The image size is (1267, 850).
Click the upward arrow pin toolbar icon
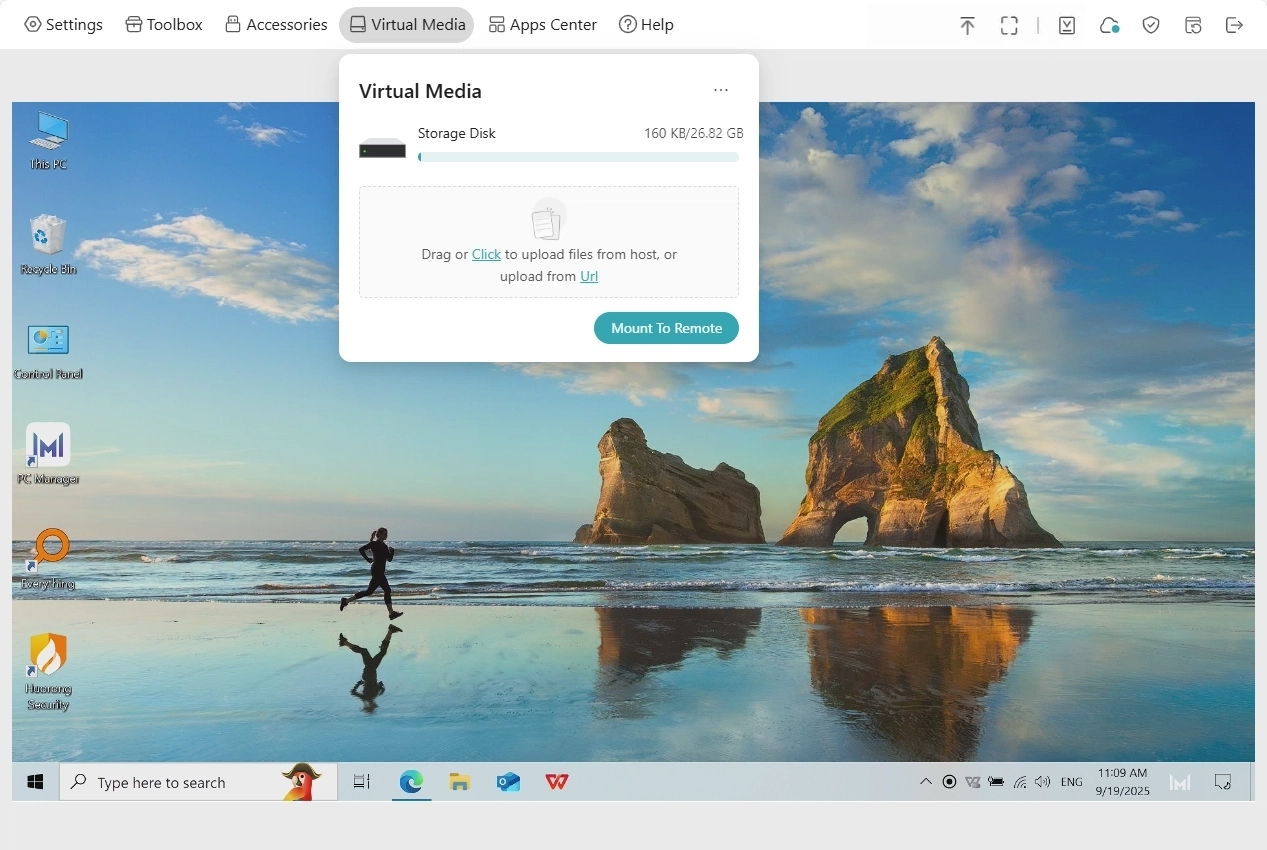967,26
